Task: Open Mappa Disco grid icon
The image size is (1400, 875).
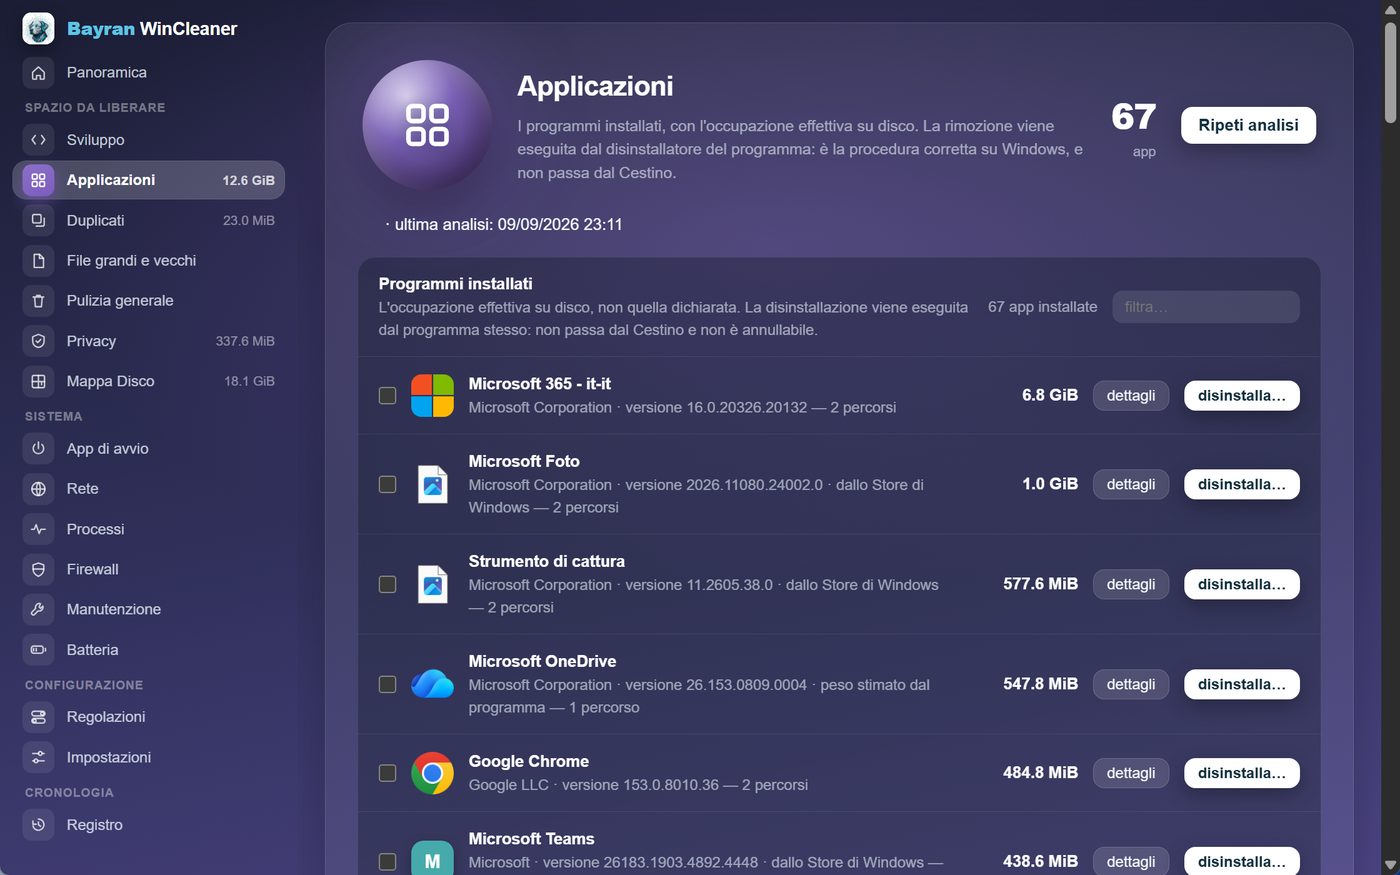Action: (x=38, y=381)
